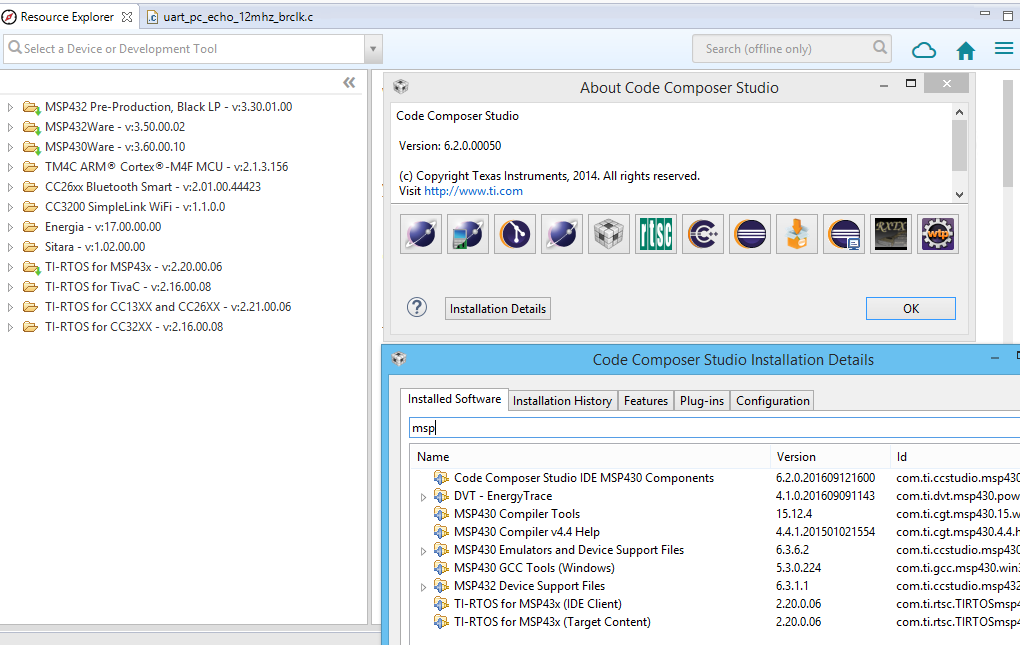
Task: Click the orange download-box plug-in icon
Action: click(x=796, y=234)
